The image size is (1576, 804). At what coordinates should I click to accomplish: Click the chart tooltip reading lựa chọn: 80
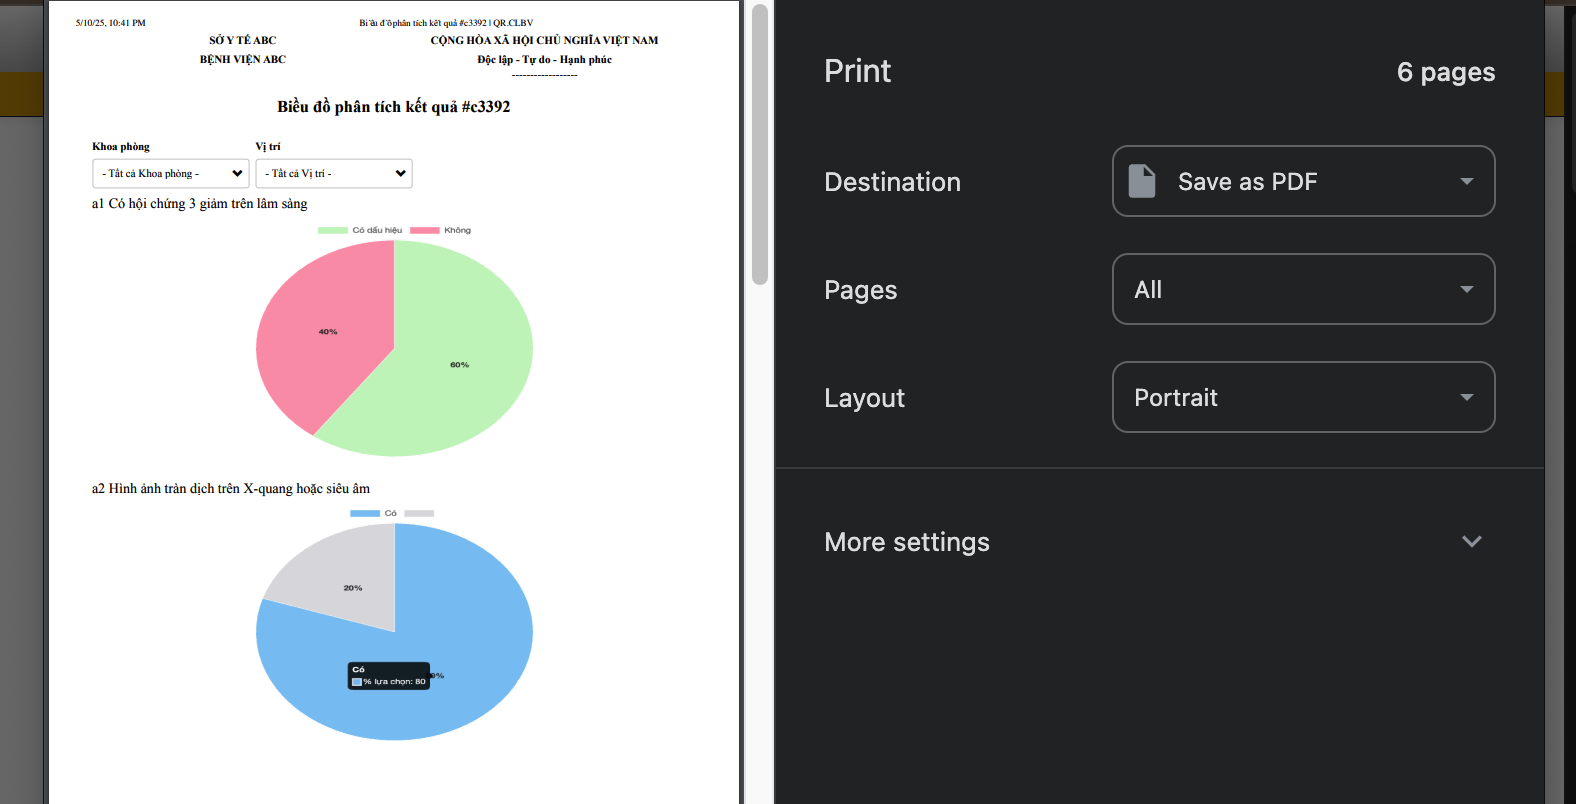pos(389,676)
